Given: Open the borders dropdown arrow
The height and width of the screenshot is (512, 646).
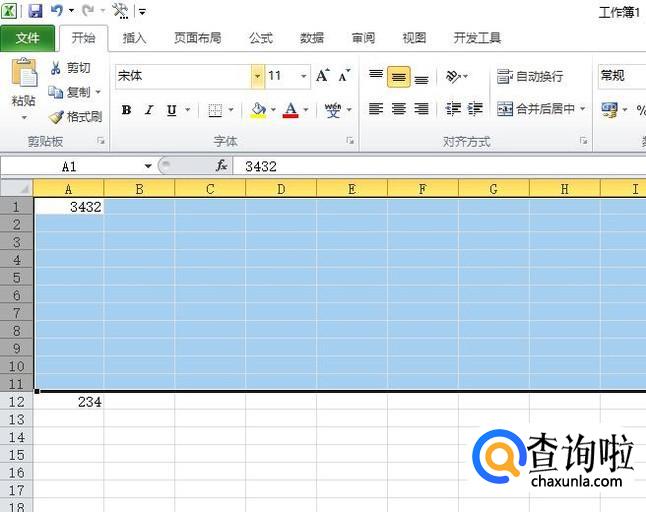Looking at the screenshot, I should (231, 110).
